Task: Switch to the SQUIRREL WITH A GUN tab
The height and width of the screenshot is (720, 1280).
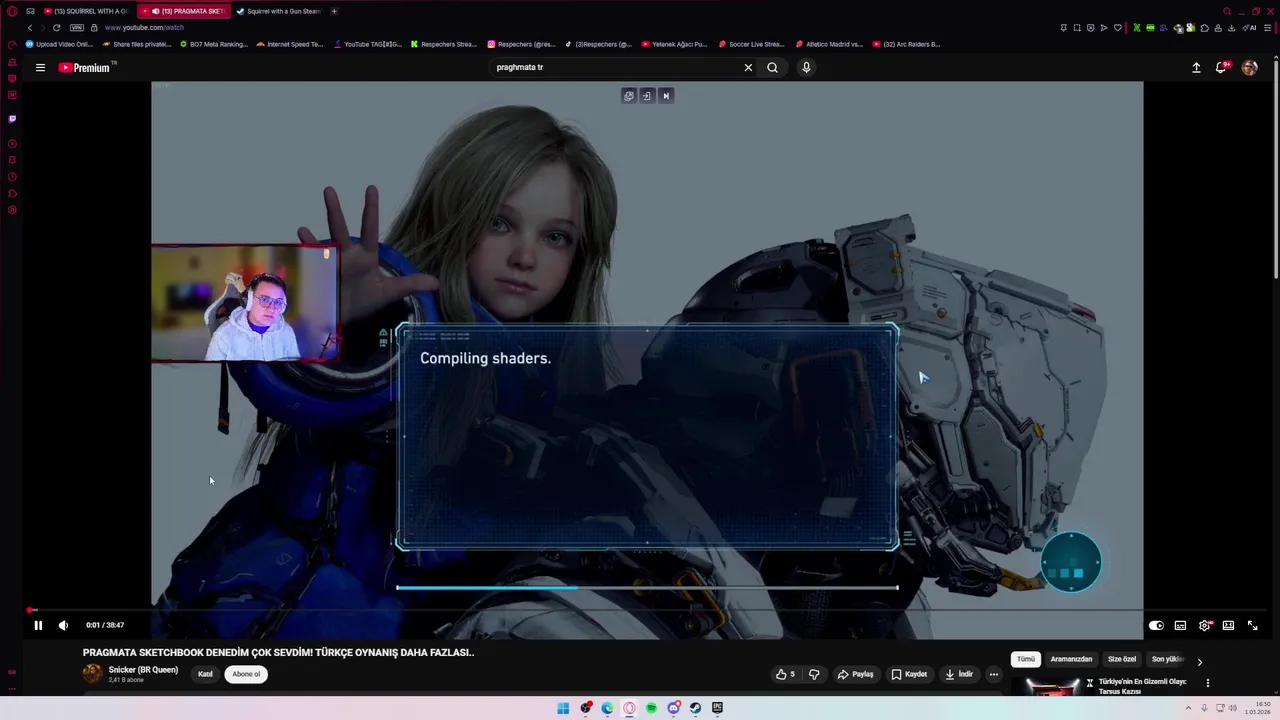Action: pos(85,11)
